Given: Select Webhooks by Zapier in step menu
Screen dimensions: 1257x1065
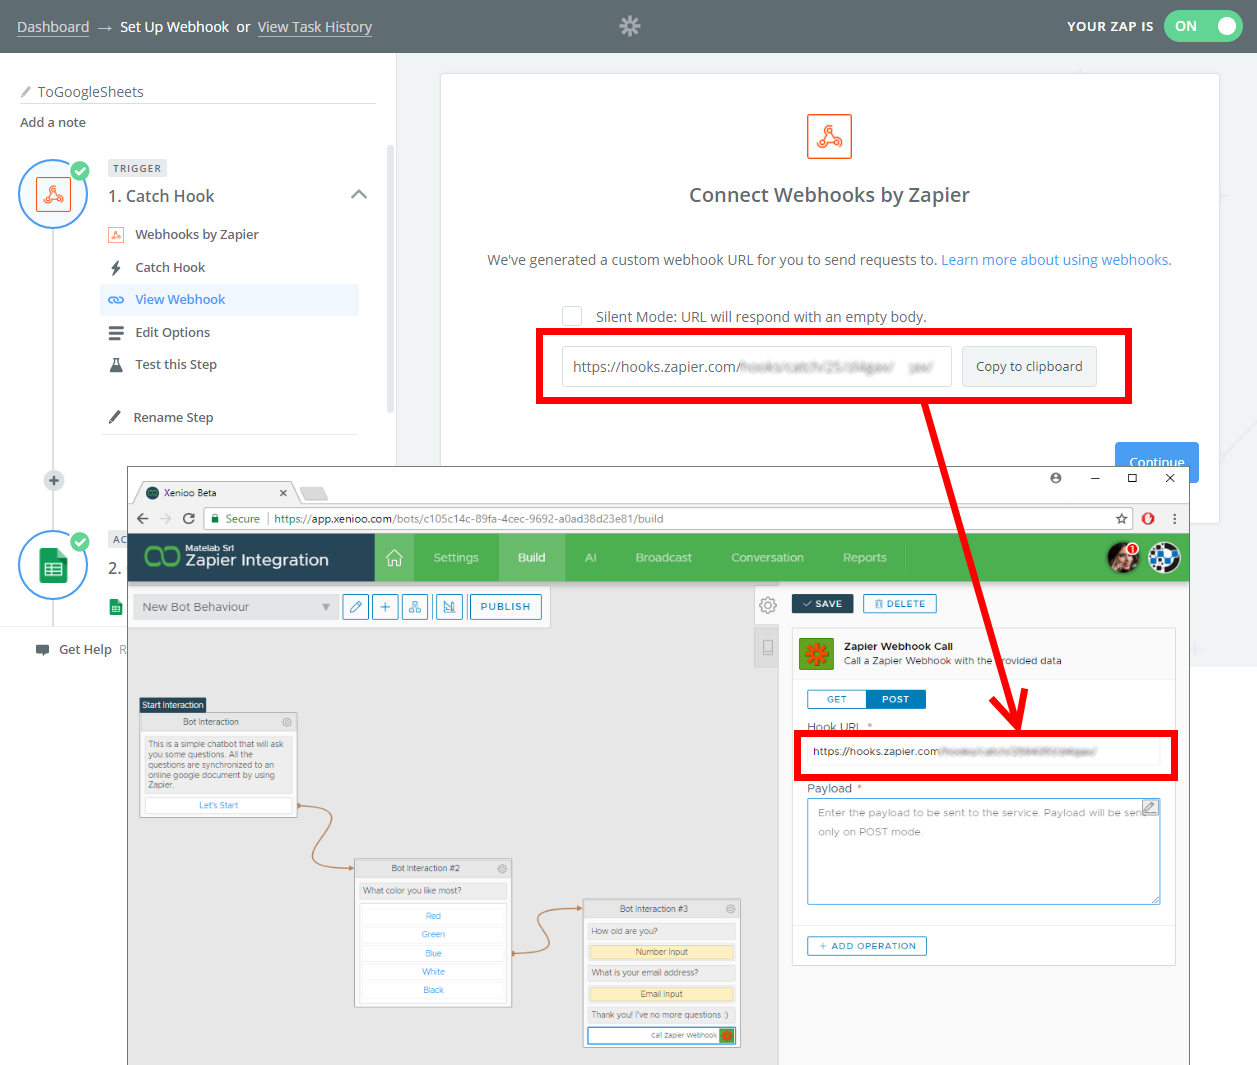Looking at the screenshot, I should point(197,235).
